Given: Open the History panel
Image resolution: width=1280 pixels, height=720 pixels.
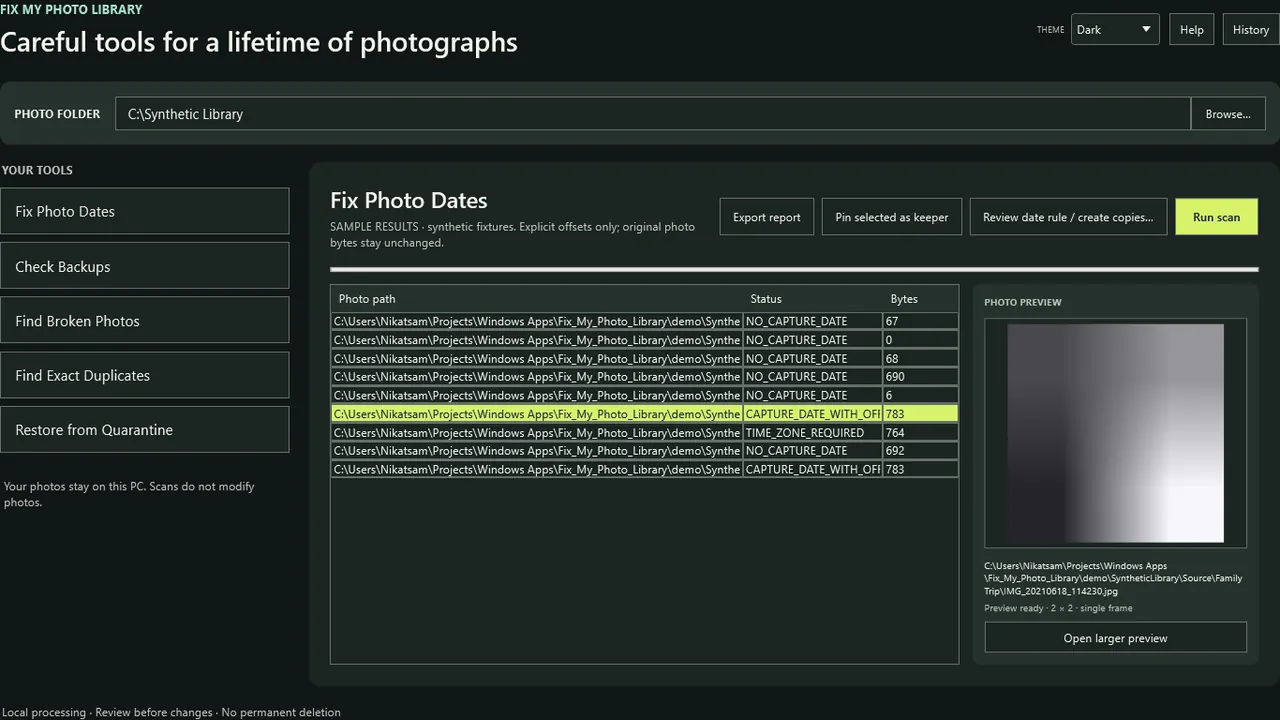Looking at the screenshot, I should click(1250, 29).
